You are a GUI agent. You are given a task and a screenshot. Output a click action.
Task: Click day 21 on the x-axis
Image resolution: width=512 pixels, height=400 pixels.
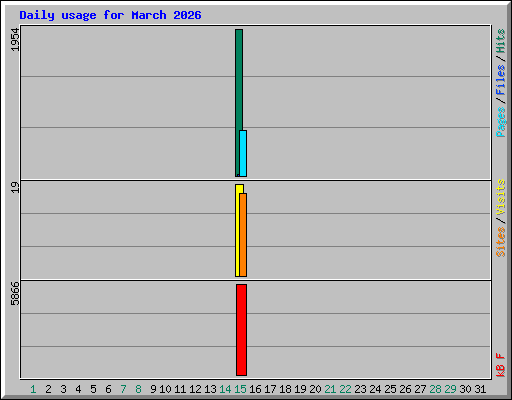(330, 389)
